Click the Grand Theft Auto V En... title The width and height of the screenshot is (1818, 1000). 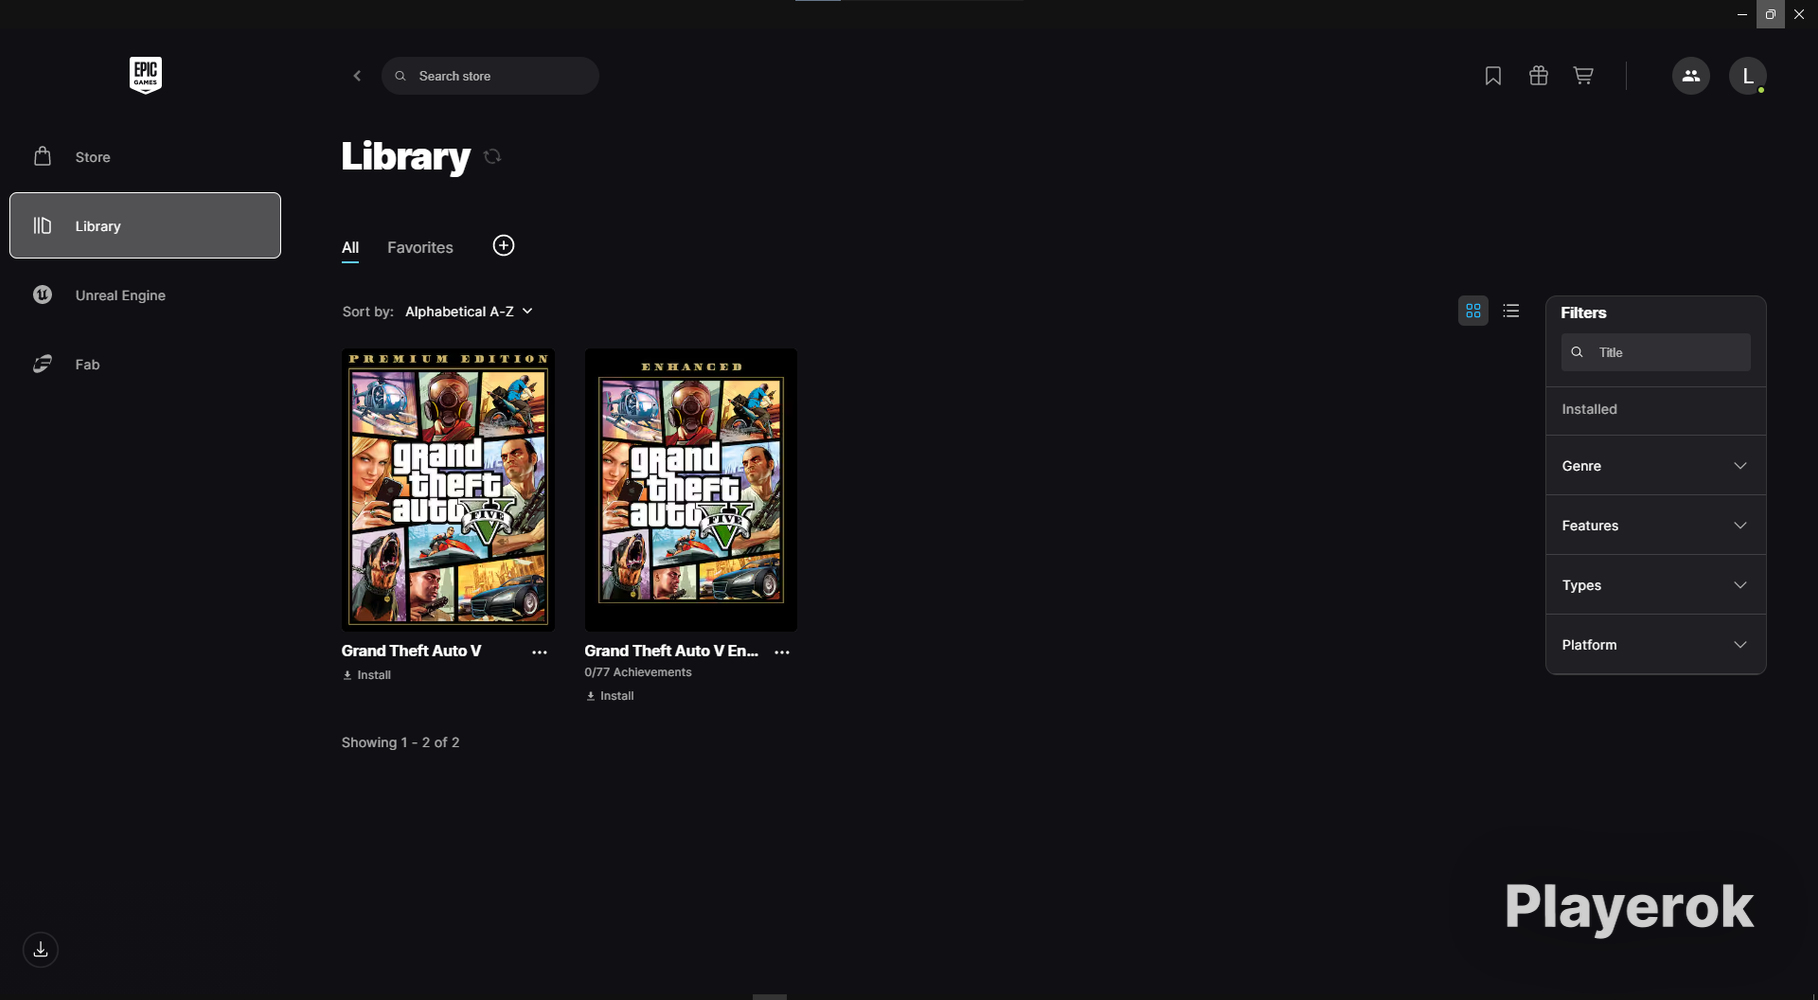tap(671, 651)
